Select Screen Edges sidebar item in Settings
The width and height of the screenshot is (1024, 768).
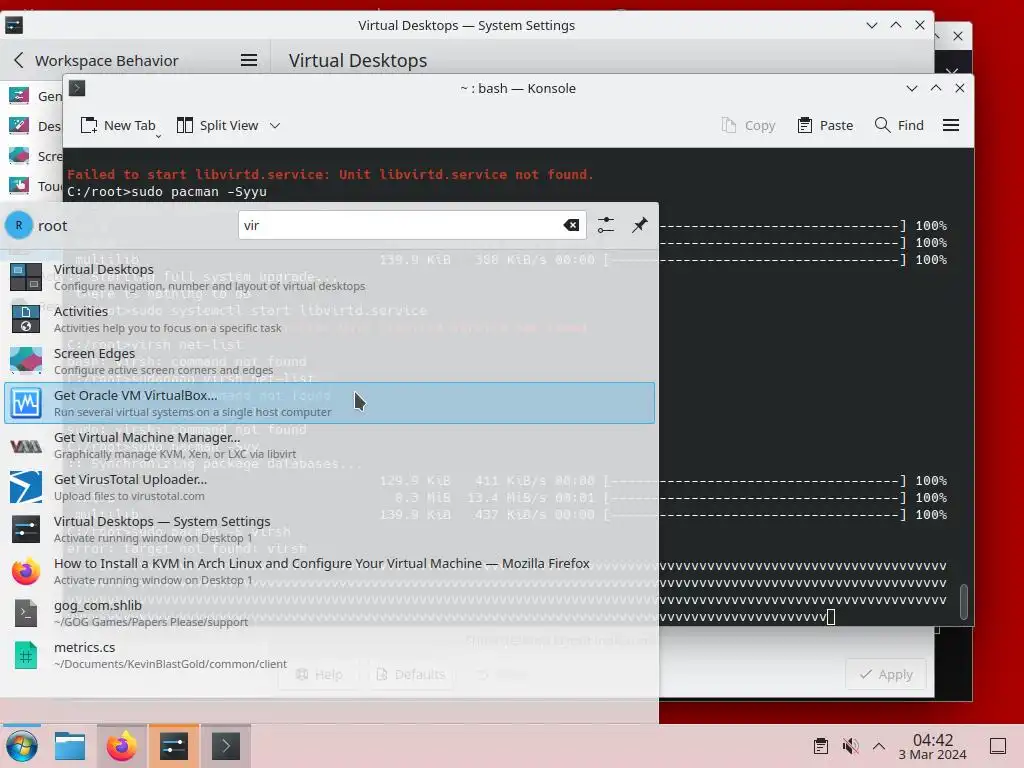click(33, 156)
